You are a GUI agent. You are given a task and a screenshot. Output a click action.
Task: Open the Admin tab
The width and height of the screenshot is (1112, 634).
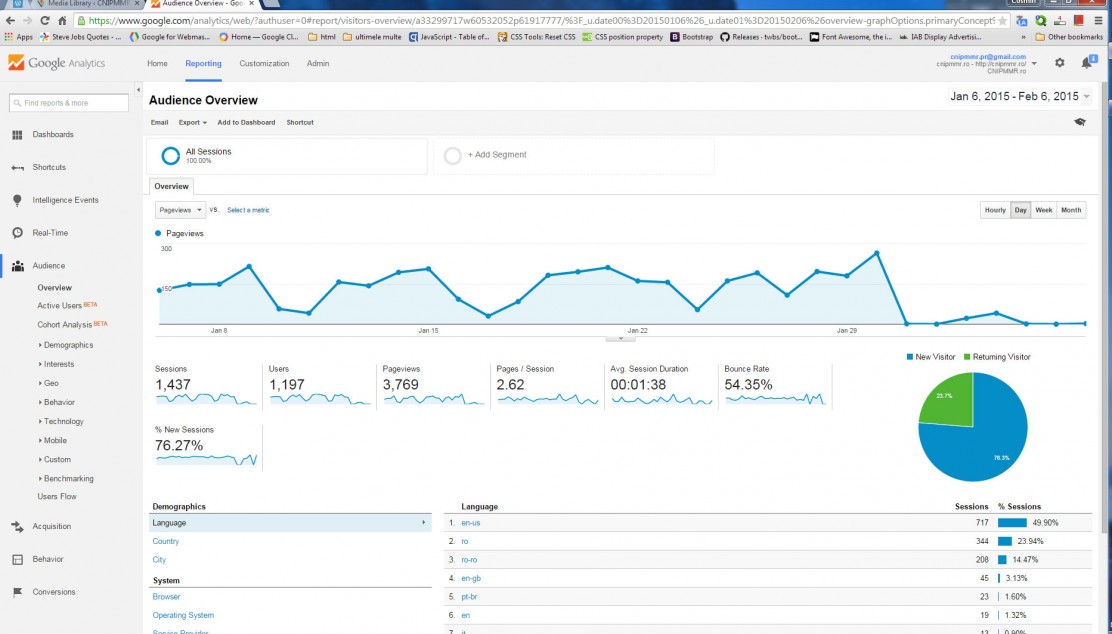click(x=318, y=63)
